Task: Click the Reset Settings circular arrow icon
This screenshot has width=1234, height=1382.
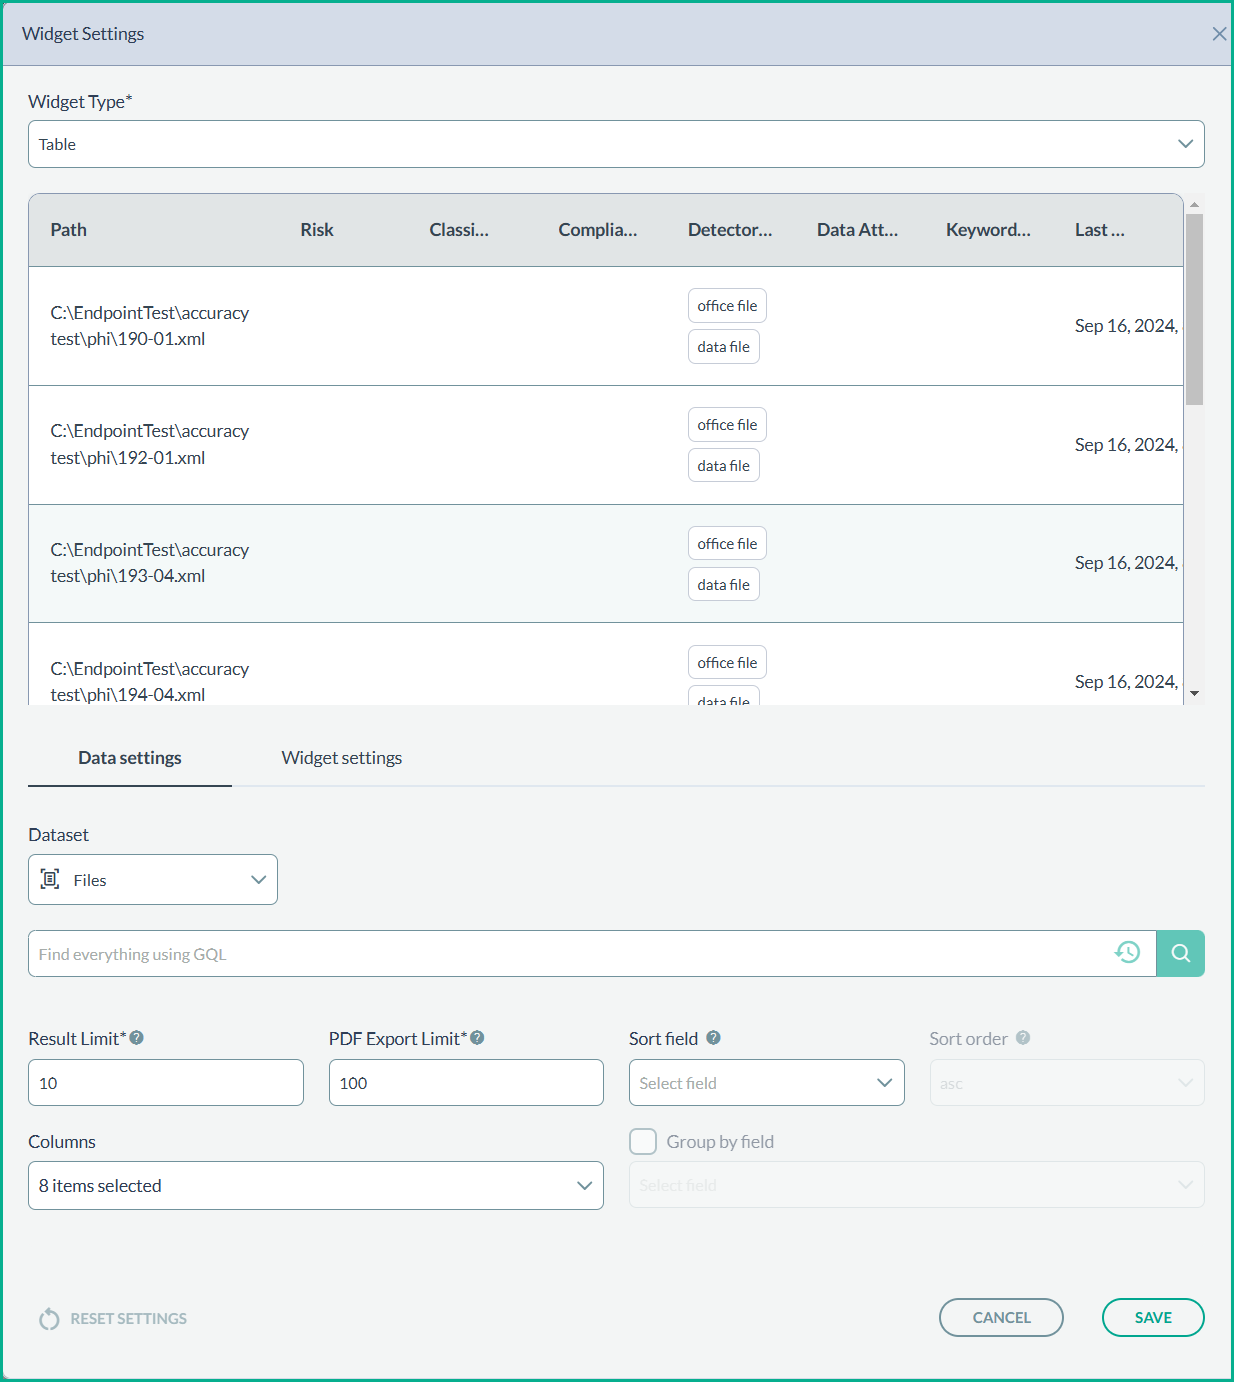Action: 49,1319
